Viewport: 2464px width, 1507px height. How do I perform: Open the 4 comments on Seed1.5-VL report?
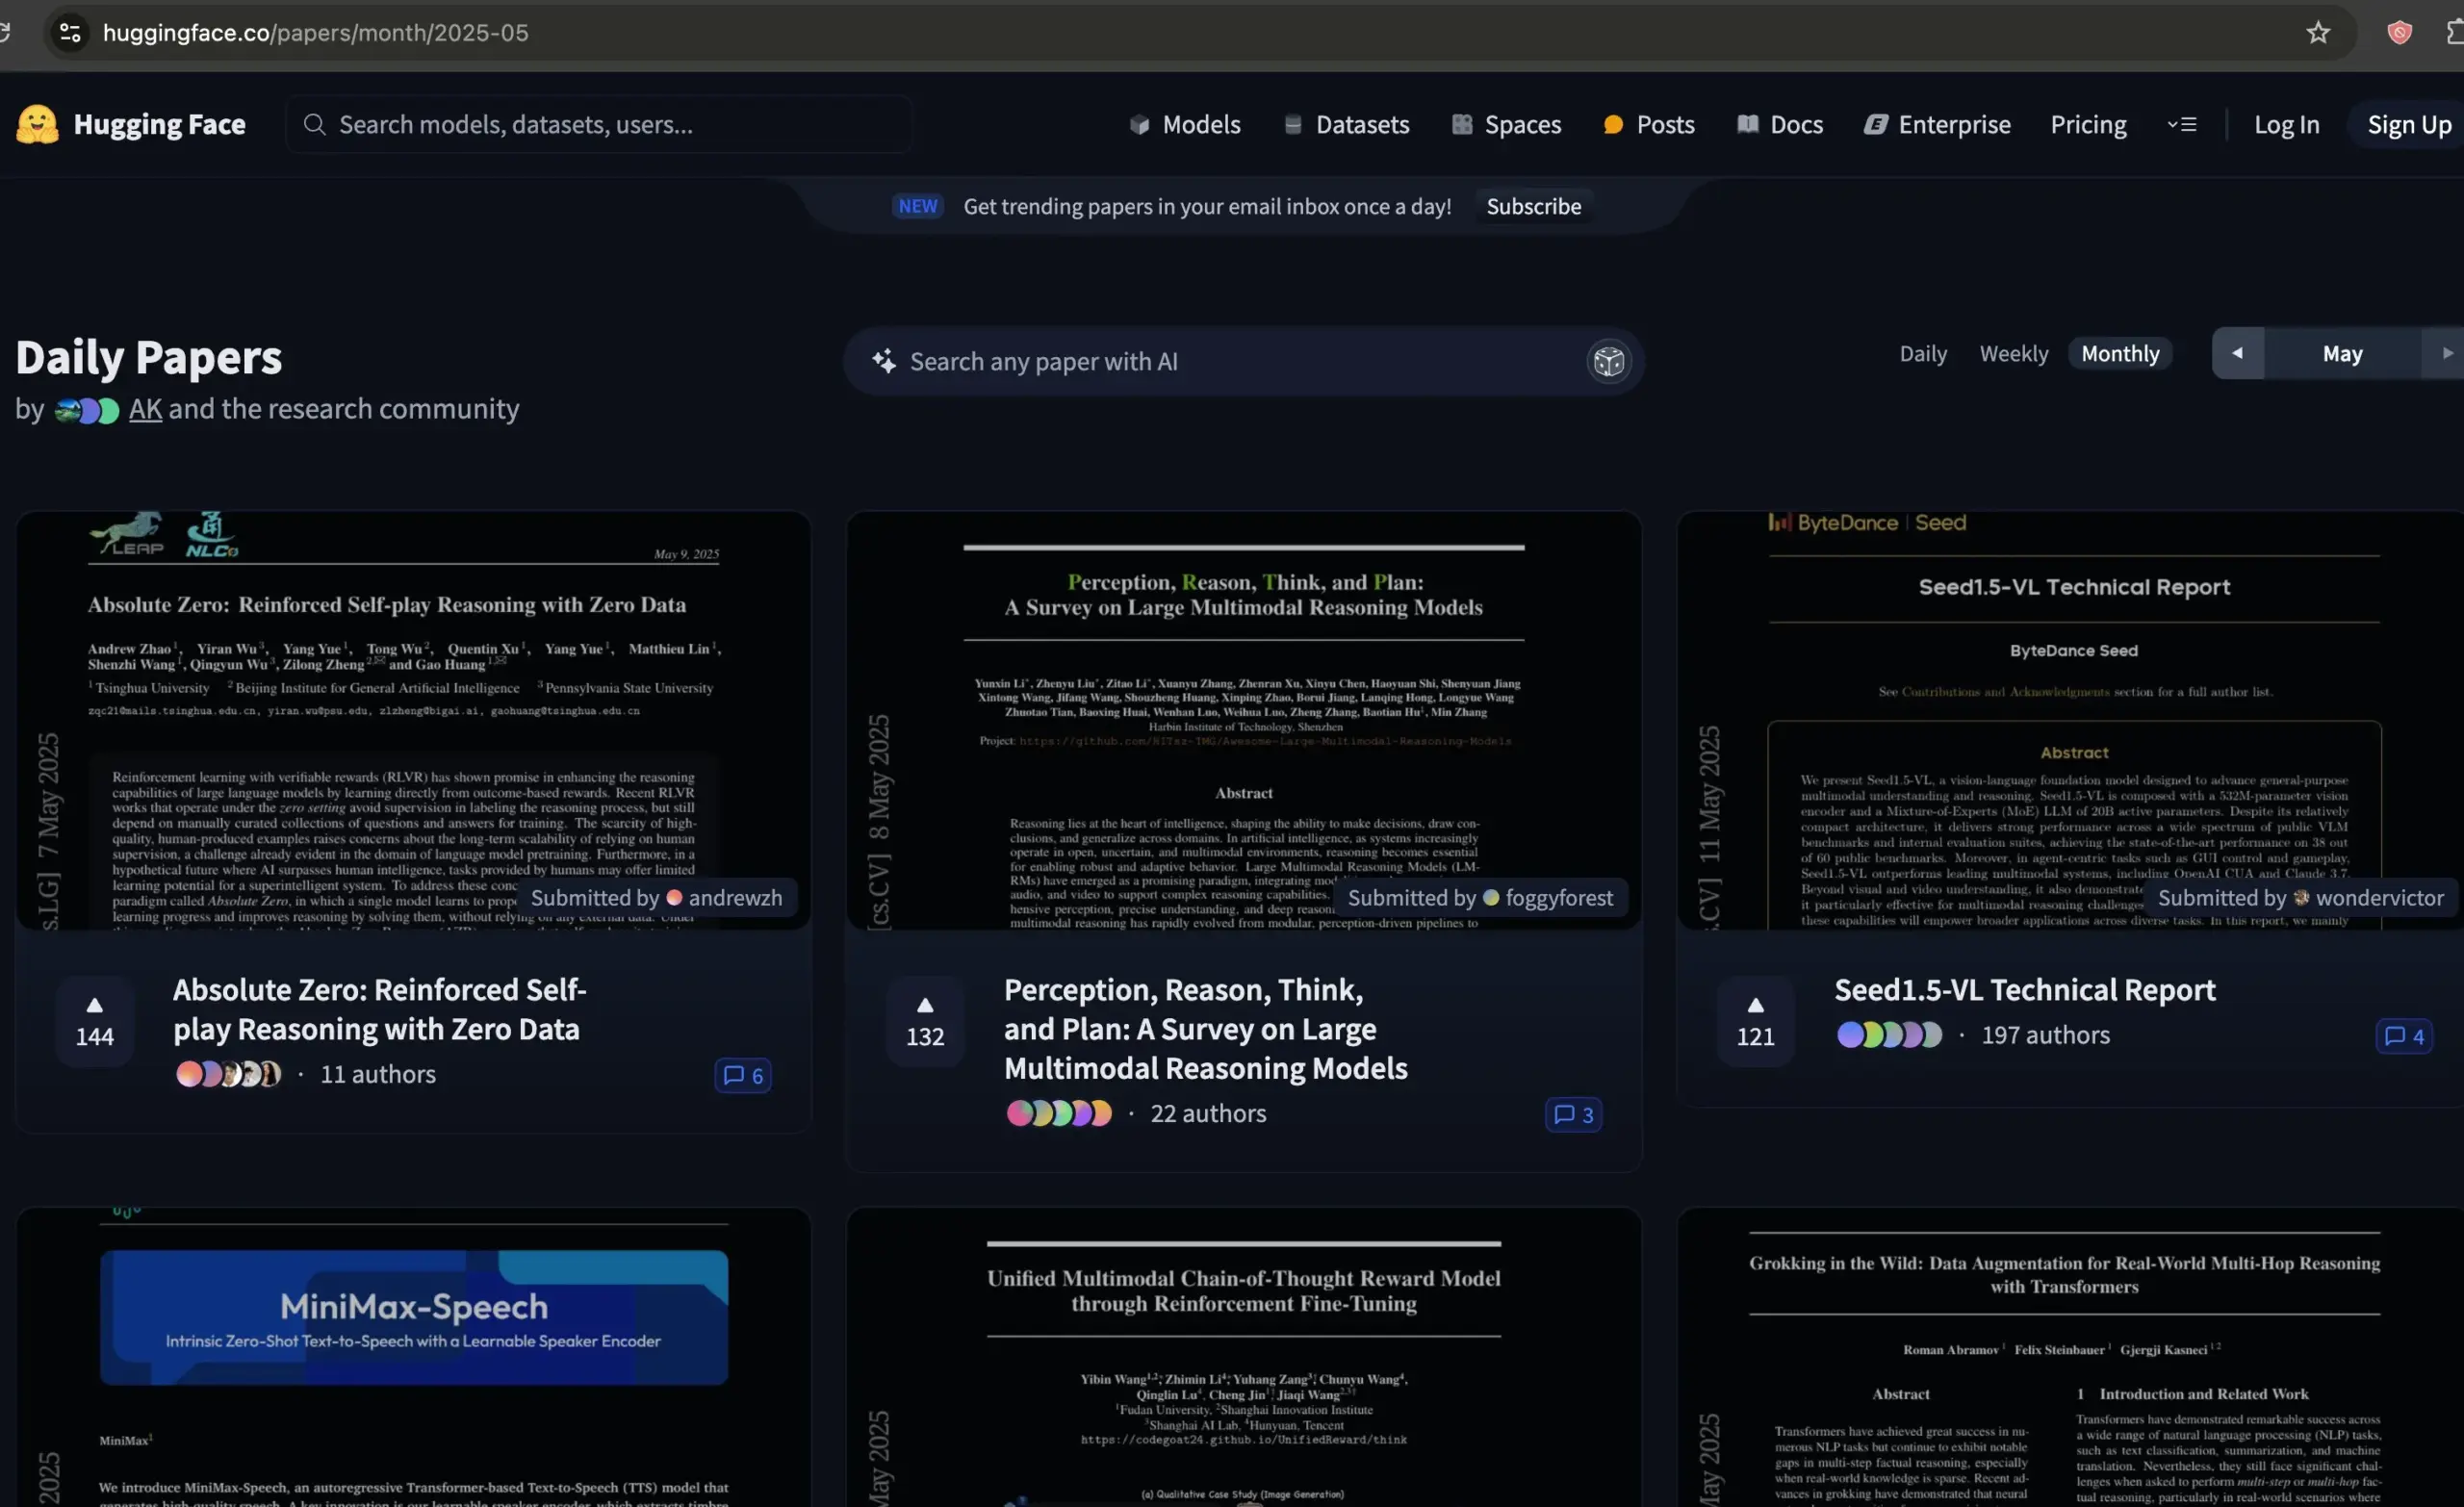click(2403, 1036)
